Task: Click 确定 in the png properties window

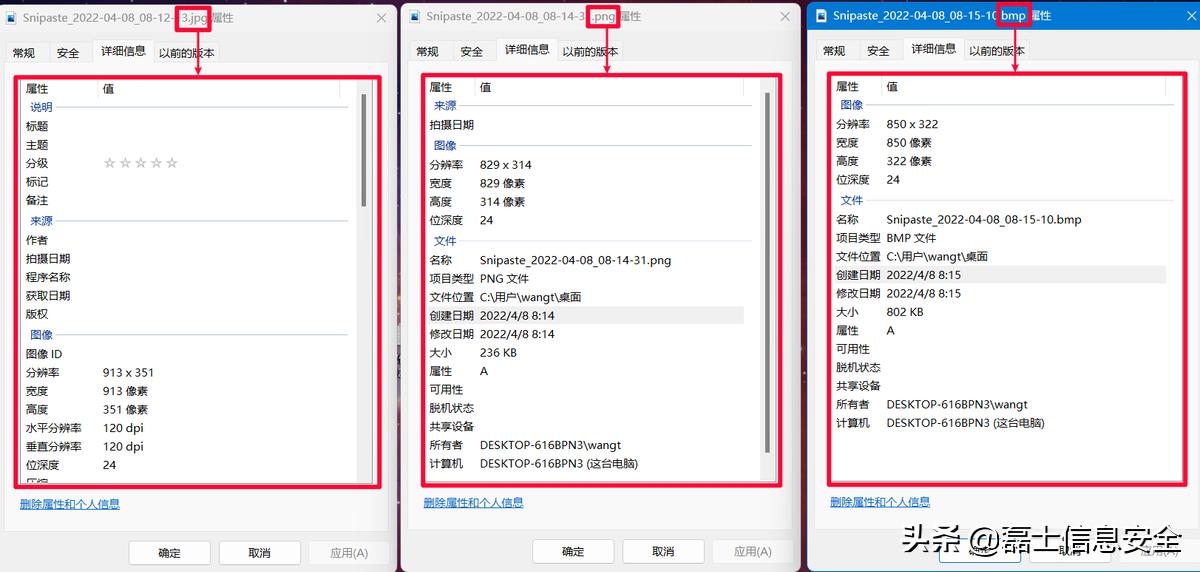Action: [573, 552]
